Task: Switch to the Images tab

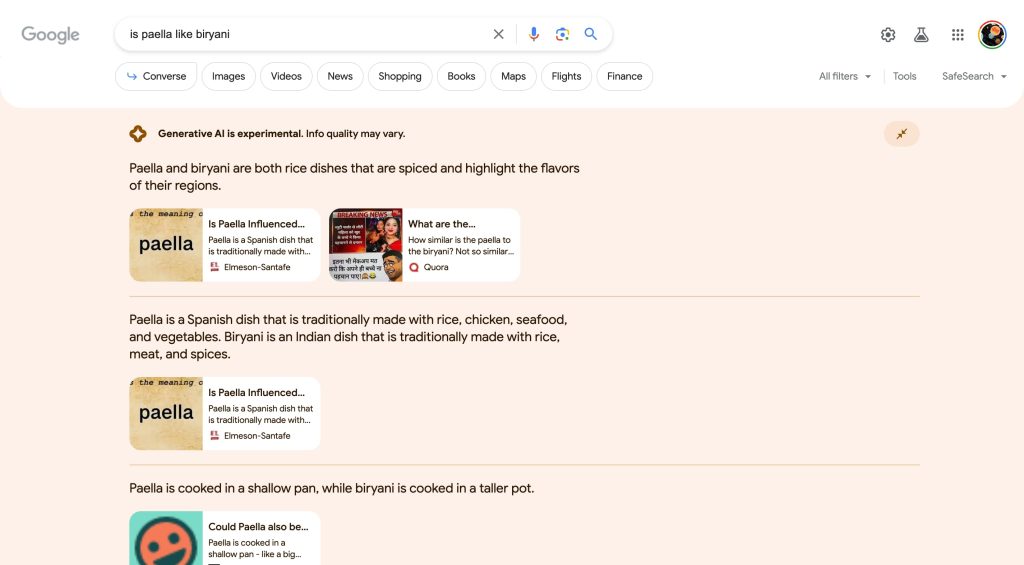Action: [228, 76]
